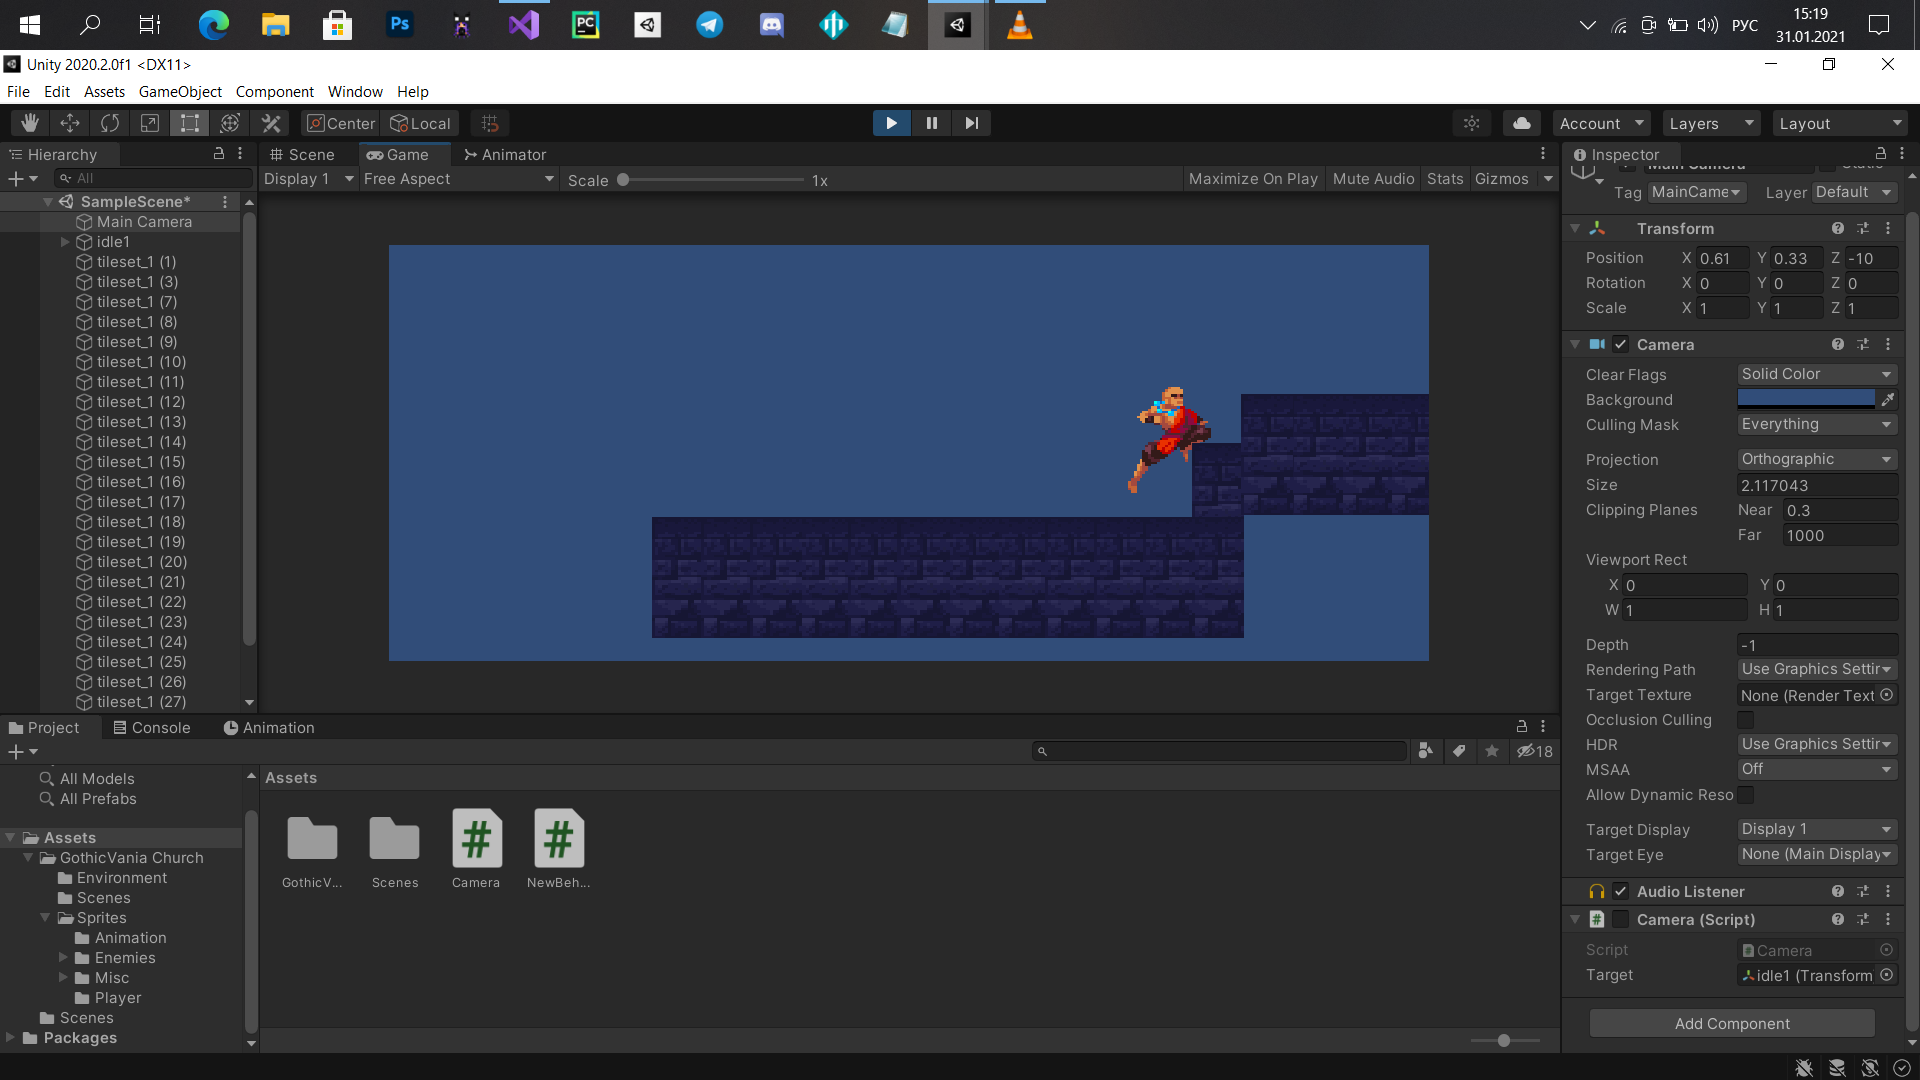1920x1080 pixels.
Task: Open Visual Studio from taskbar
Action: (x=524, y=24)
